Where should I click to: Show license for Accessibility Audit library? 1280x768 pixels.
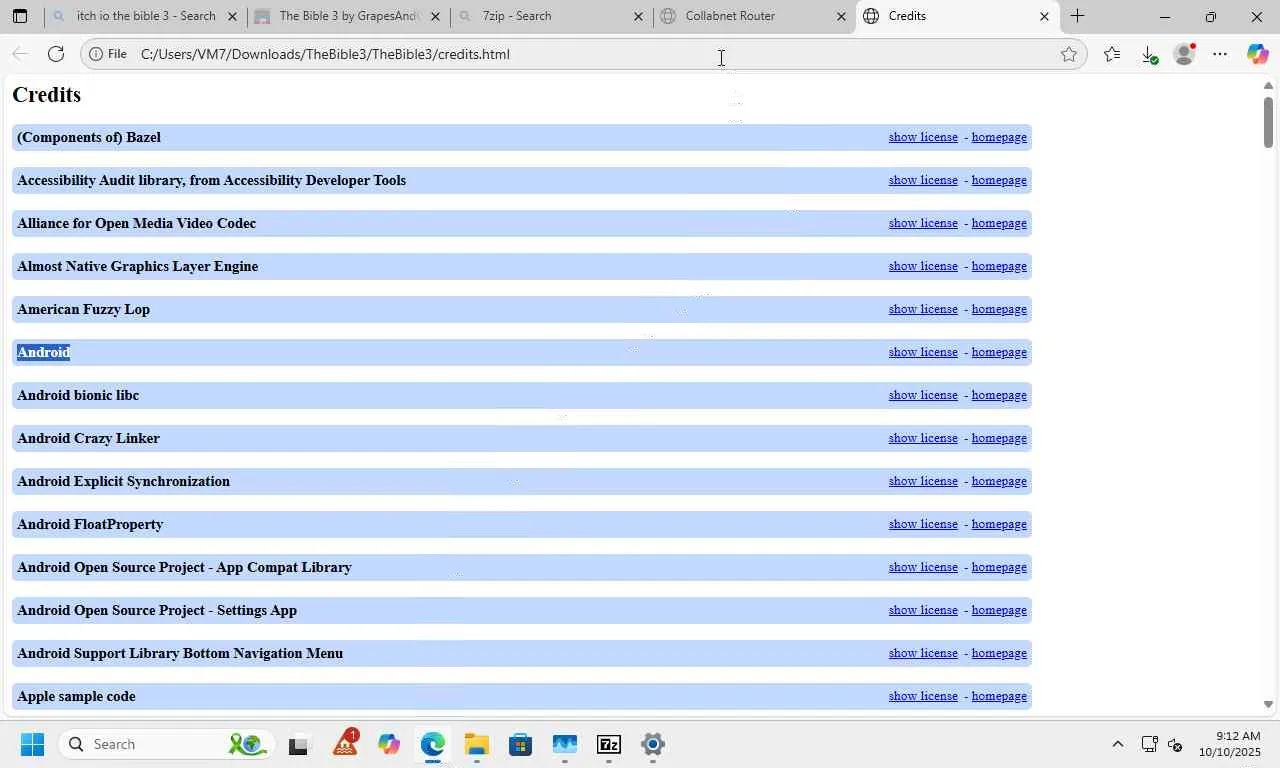click(923, 180)
